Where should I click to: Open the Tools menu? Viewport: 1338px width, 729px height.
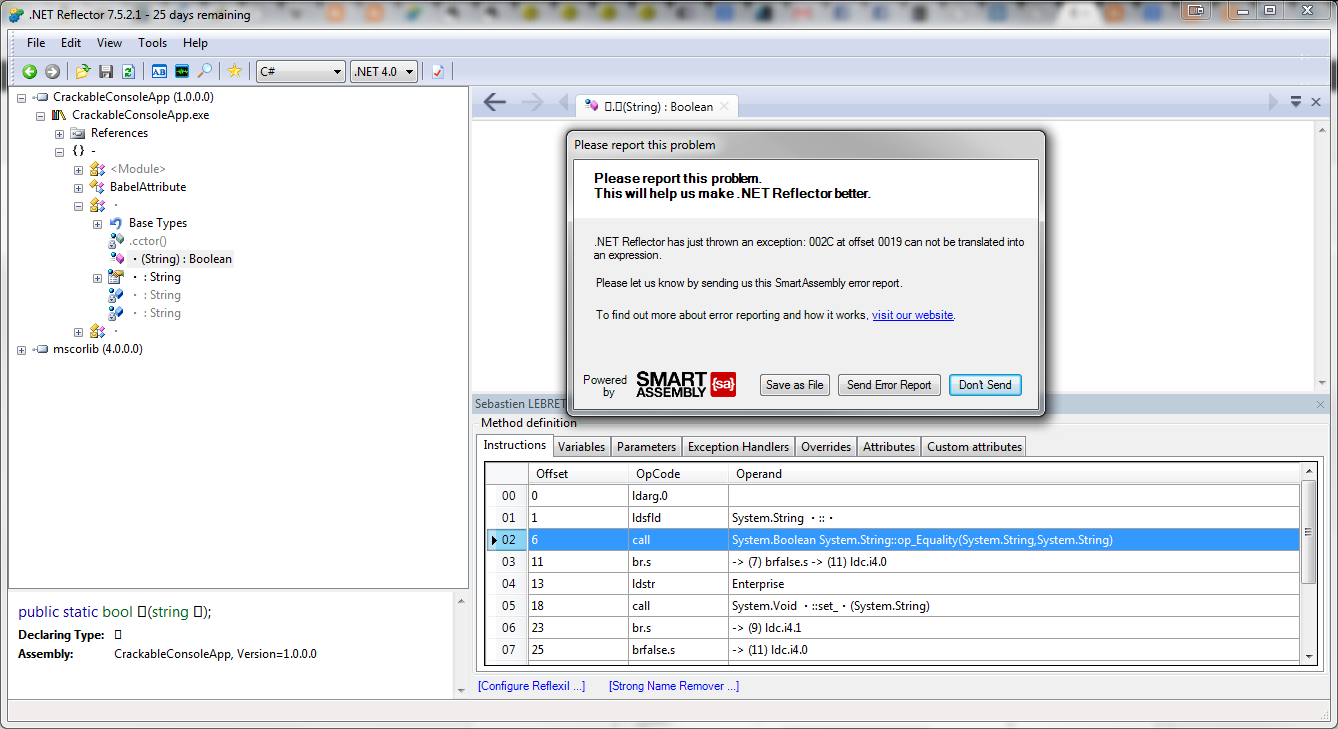click(153, 43)
